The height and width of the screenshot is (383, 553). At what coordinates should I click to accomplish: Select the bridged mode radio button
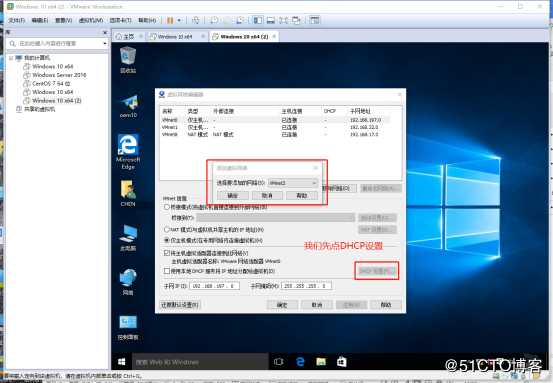167,207
